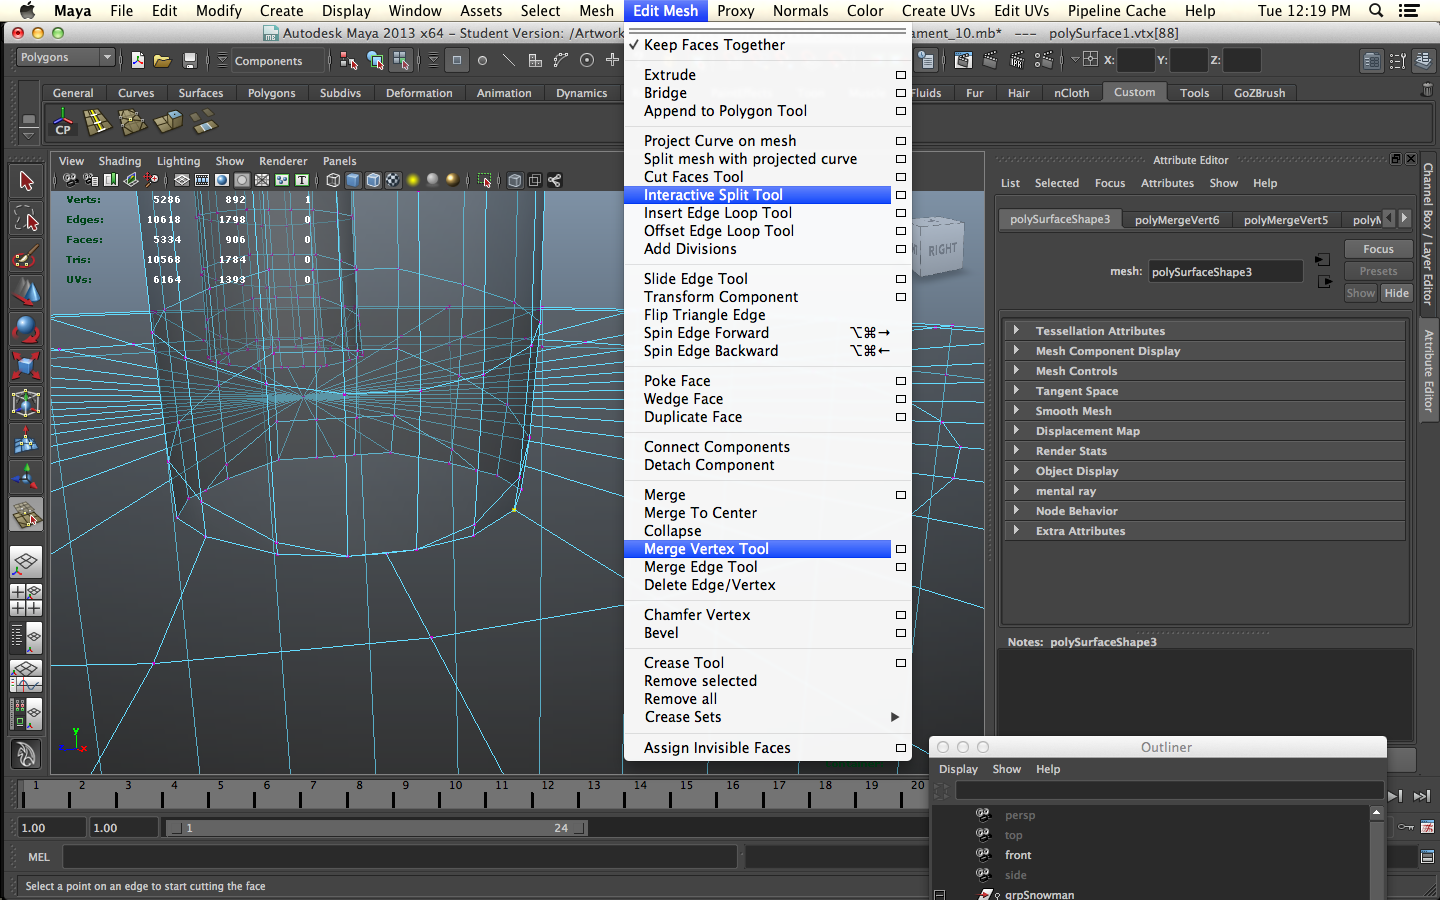Expand the Displacement Map section

click(1204, 431)
